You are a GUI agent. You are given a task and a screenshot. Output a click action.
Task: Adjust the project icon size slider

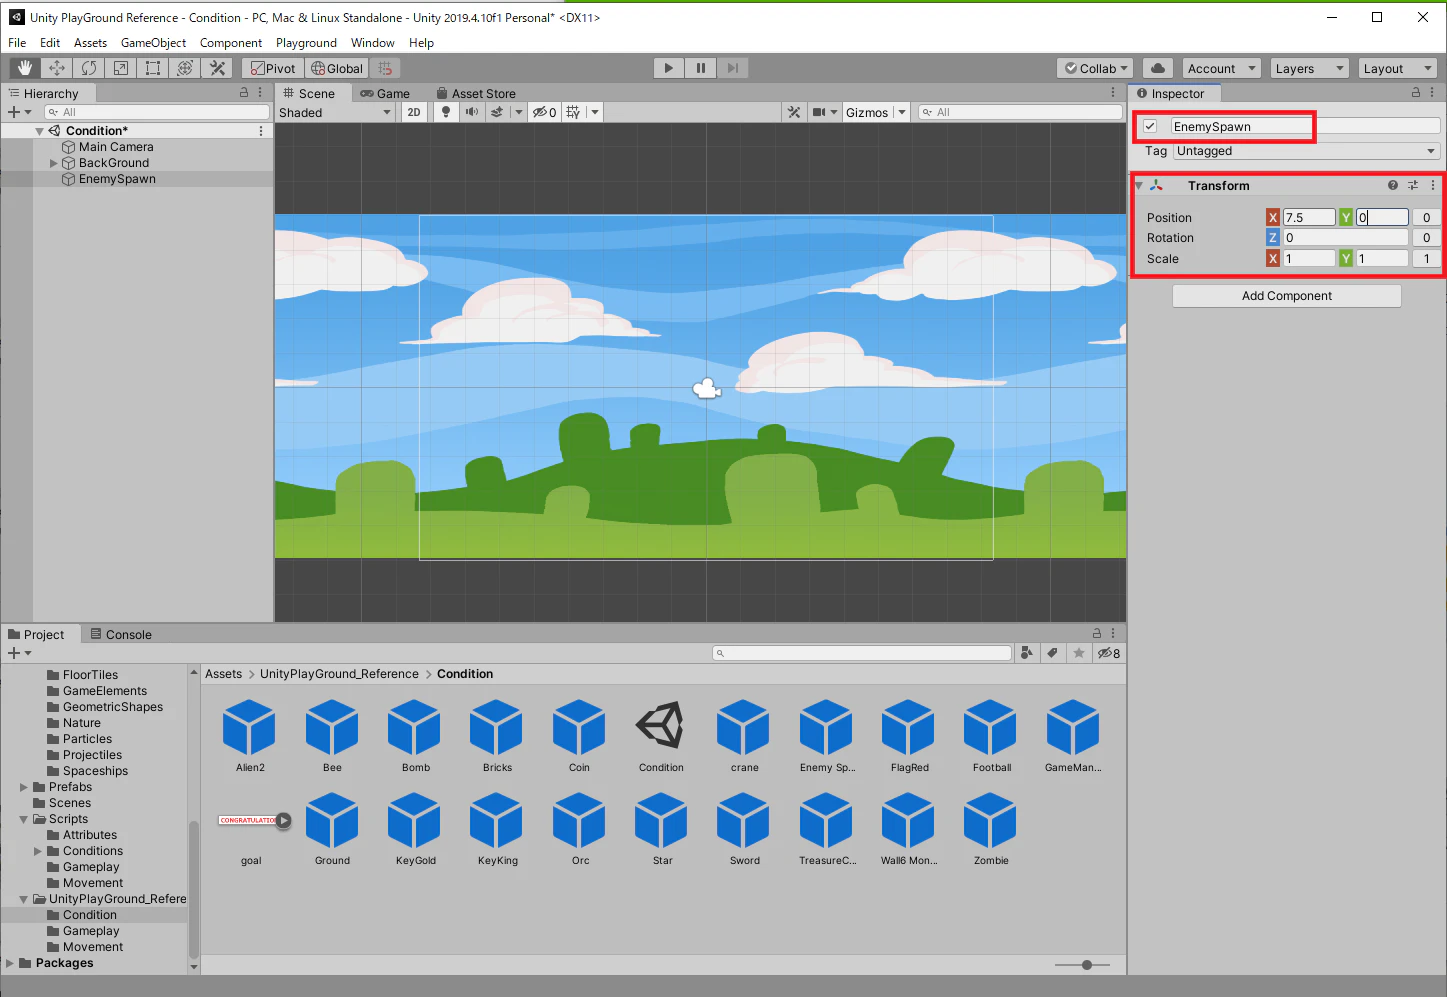click(1087, 965)
